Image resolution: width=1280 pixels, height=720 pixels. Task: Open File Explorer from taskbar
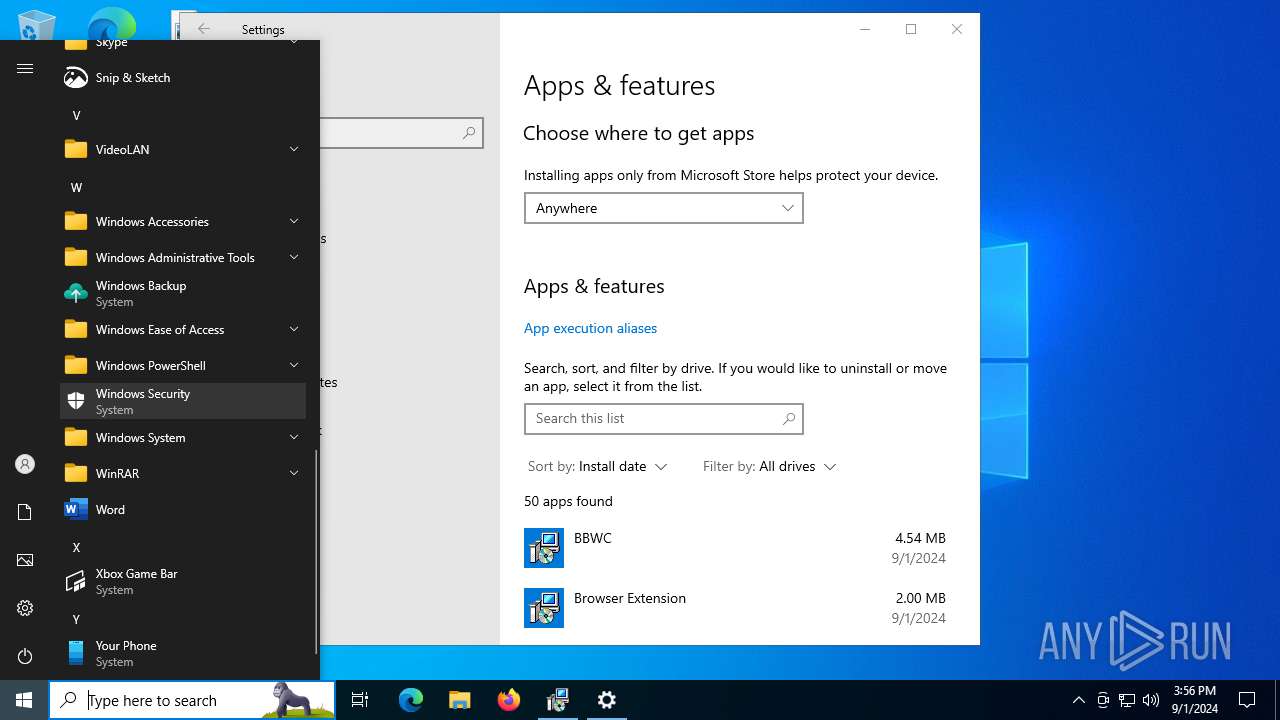coord(460,700)
